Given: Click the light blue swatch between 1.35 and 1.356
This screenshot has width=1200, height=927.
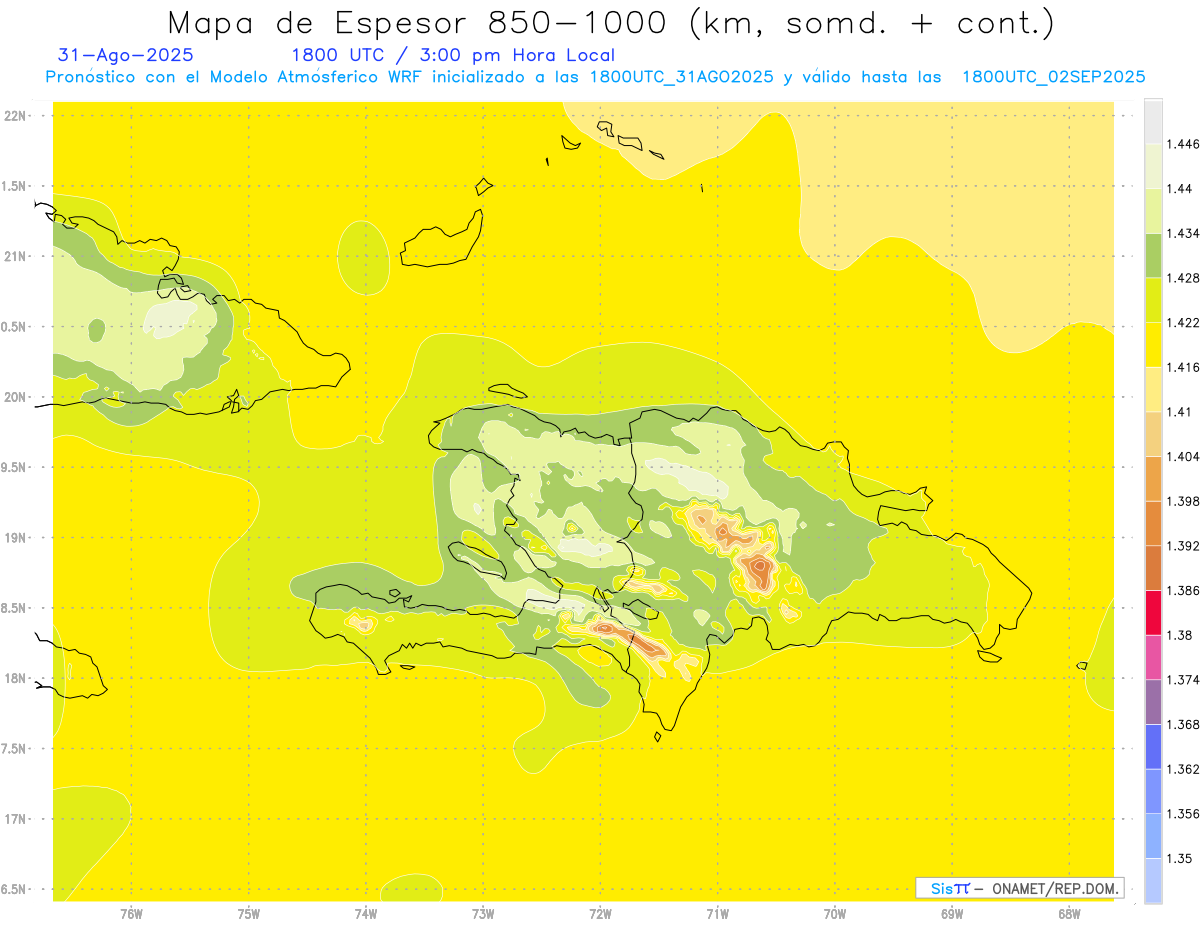Looking at the screenshot, I should pos(1153,836).
